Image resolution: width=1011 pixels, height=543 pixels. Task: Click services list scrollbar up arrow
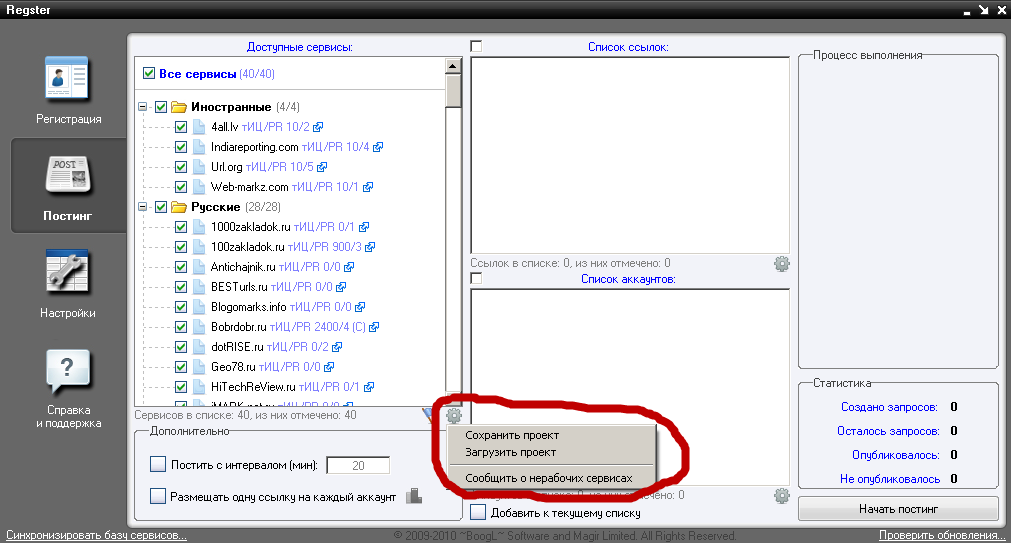(453, 66)
